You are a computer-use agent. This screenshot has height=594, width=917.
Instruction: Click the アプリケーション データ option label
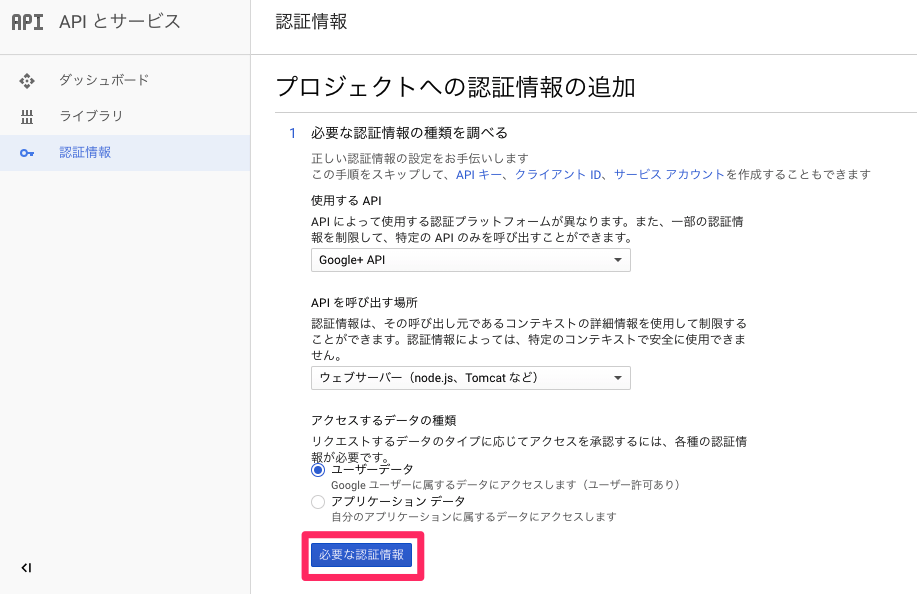[x=398, y=501]
